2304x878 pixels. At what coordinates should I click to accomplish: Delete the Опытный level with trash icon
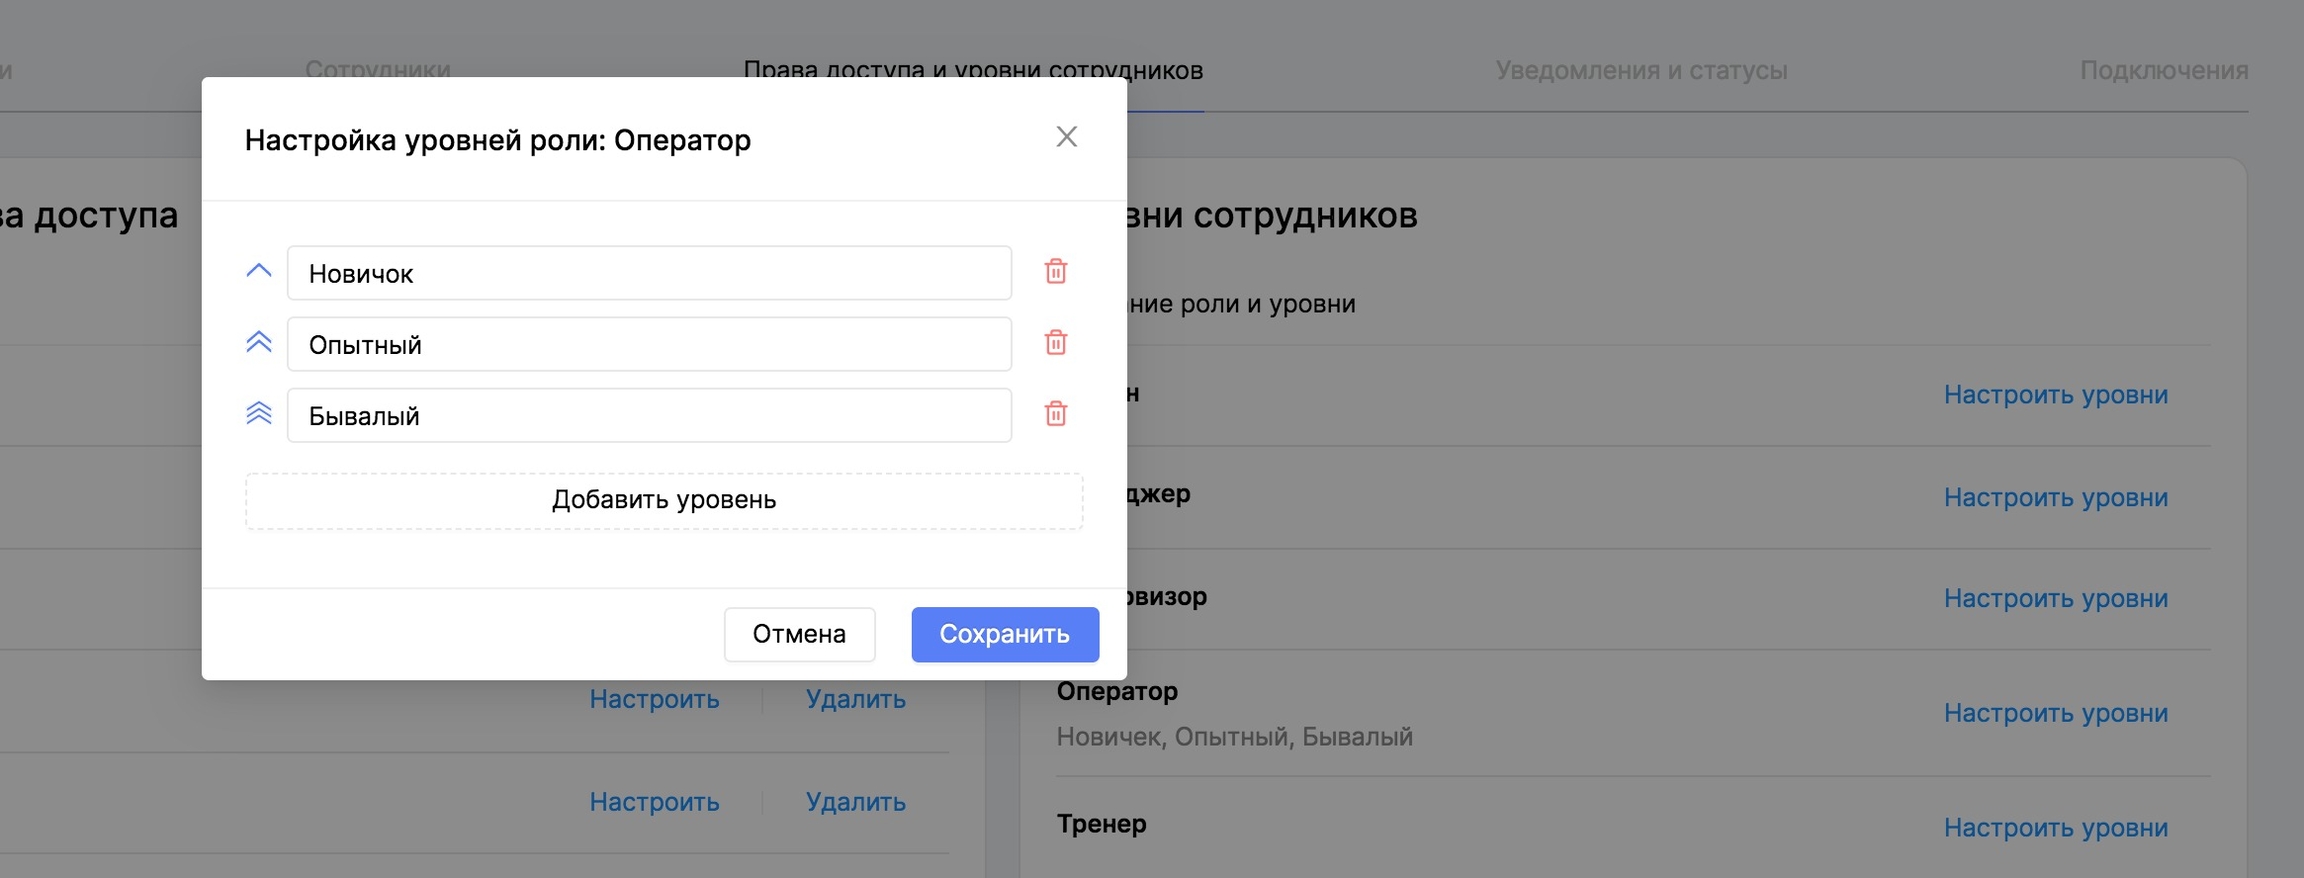click(x=1055, y=343)
